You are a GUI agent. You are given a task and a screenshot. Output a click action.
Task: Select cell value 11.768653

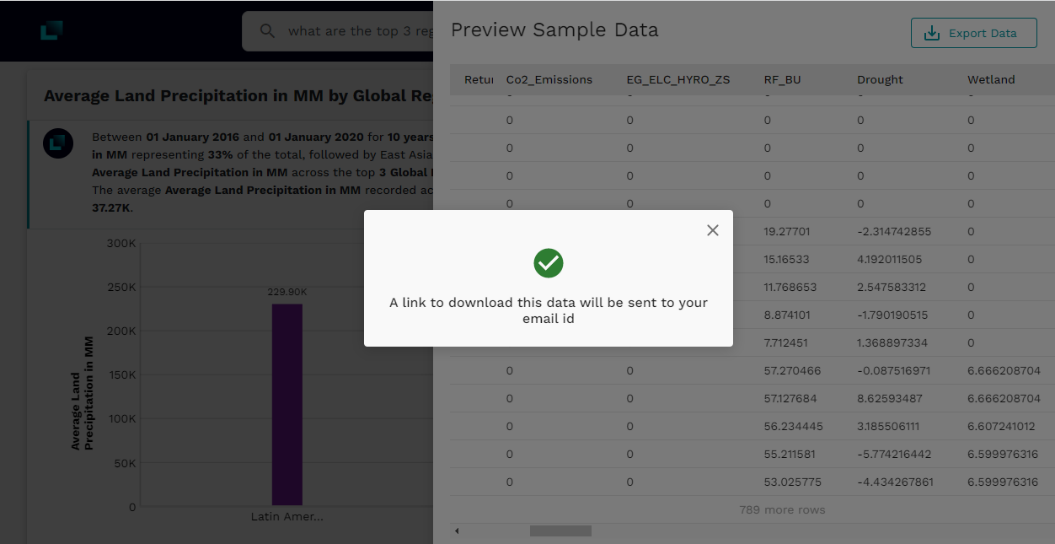pyautogui.click(x=791, y=287)
